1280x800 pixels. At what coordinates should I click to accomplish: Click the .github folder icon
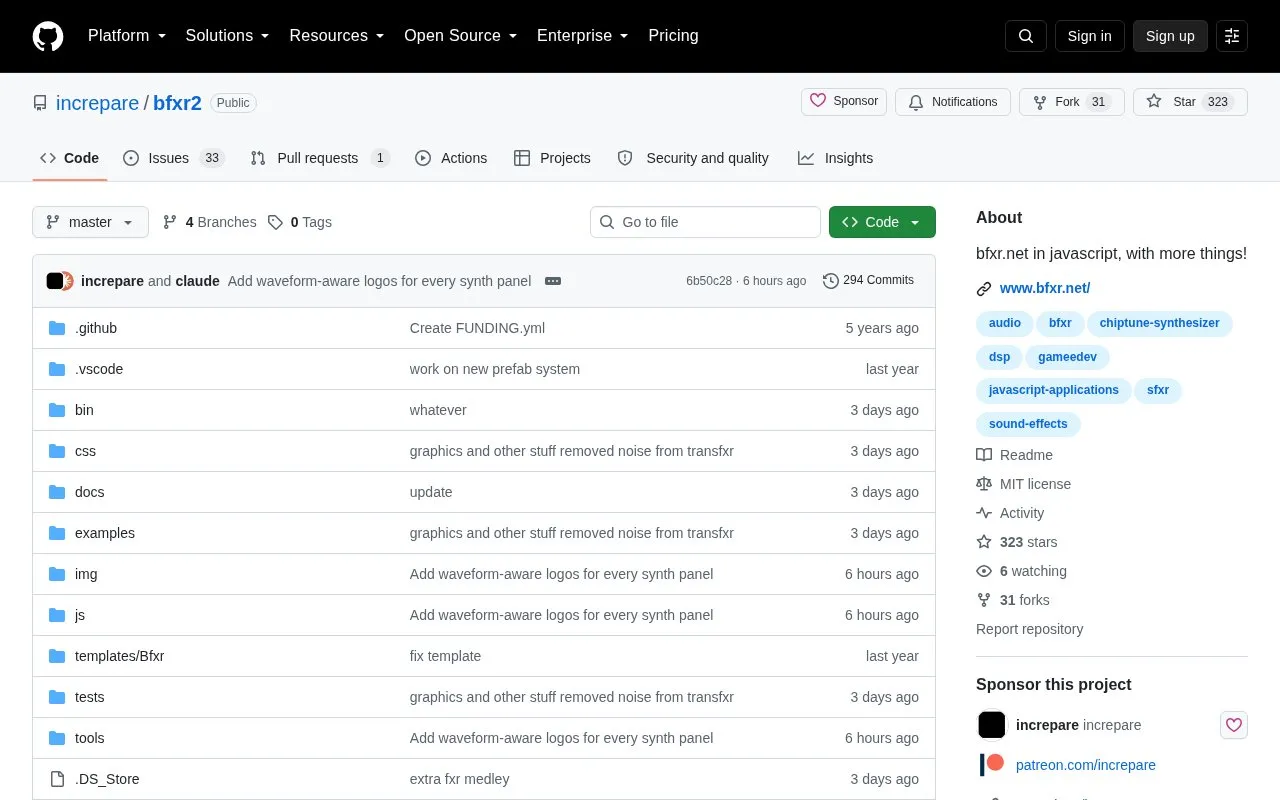tap(57, 328)
